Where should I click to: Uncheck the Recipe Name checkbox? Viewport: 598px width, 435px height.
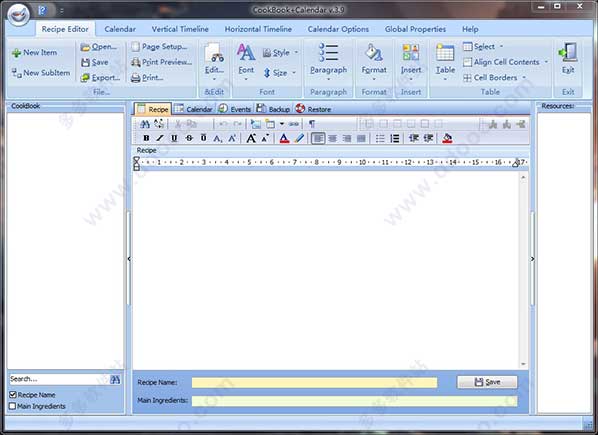tap(13, 395)
